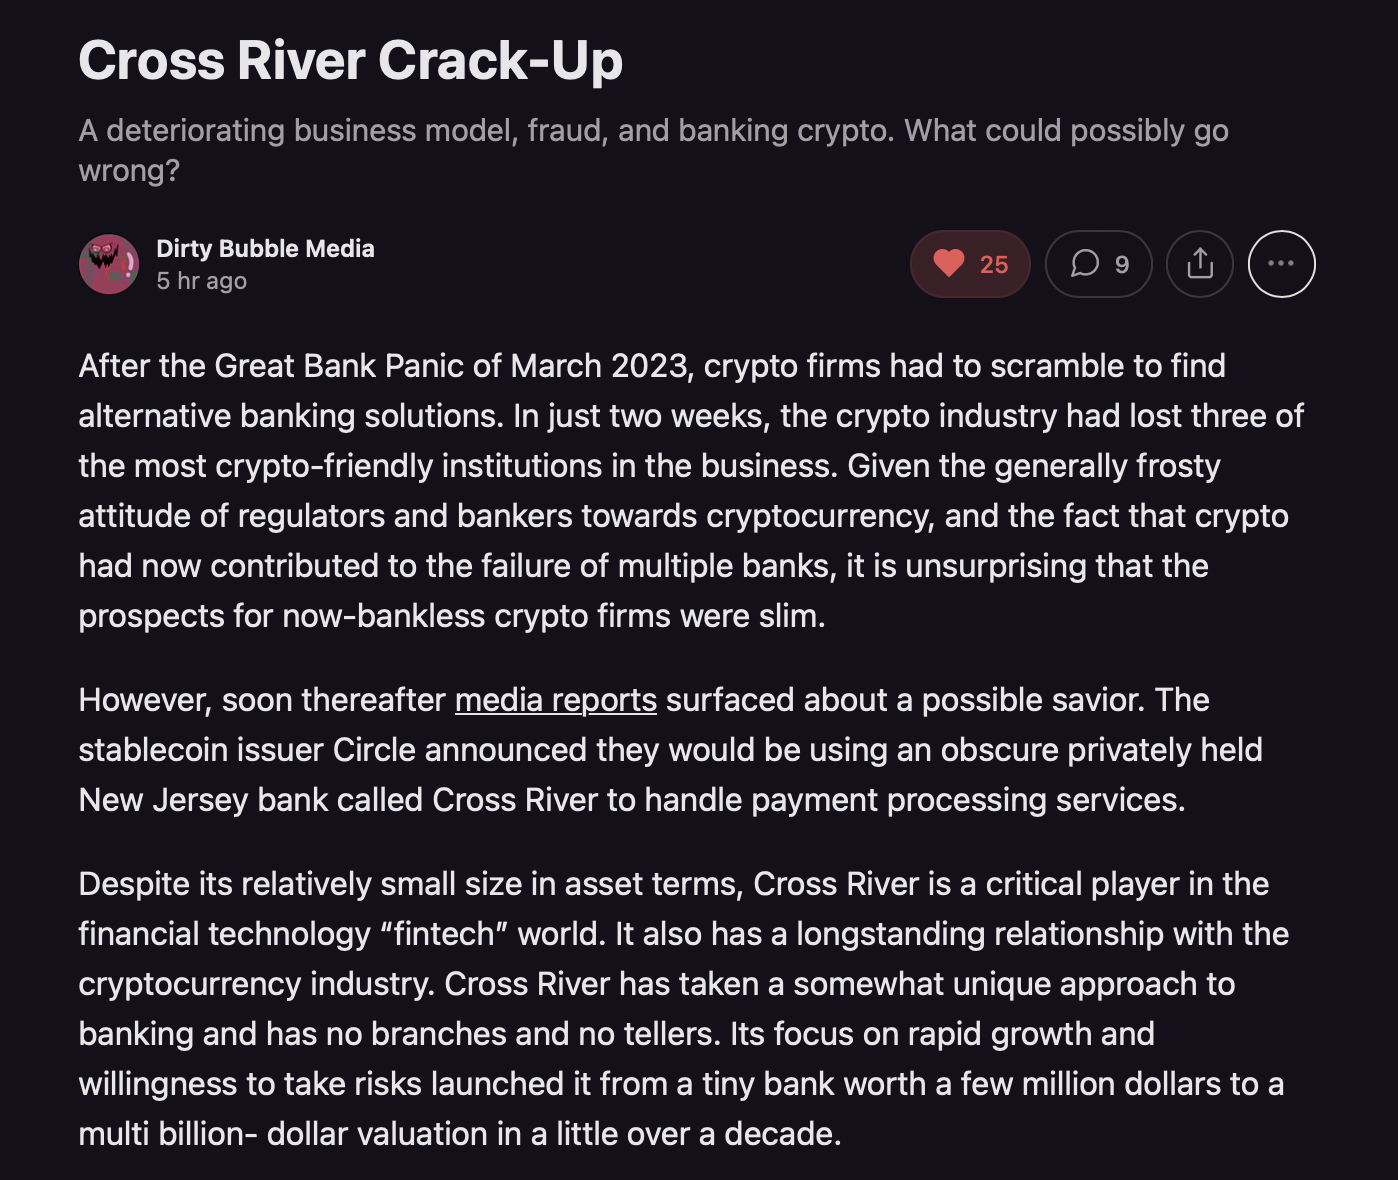Screen dimensions: 1398x1180
Task: Click the Dirty Bubble Media avatar image
Action: [x=109, y=265]
